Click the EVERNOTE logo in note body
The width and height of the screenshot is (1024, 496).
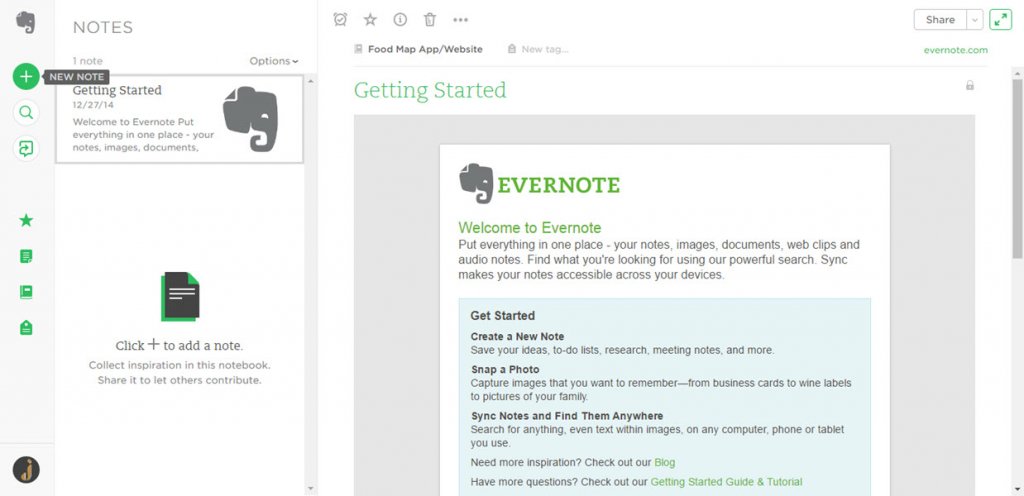click(539, 184)
